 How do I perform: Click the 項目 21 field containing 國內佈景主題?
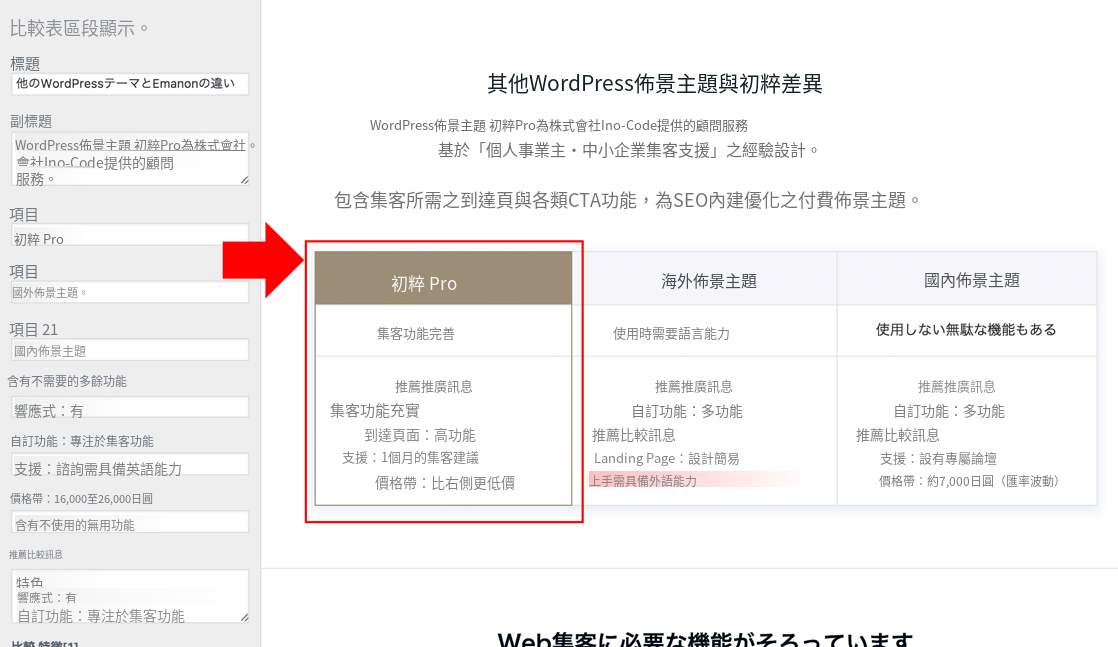pos(130,350)
